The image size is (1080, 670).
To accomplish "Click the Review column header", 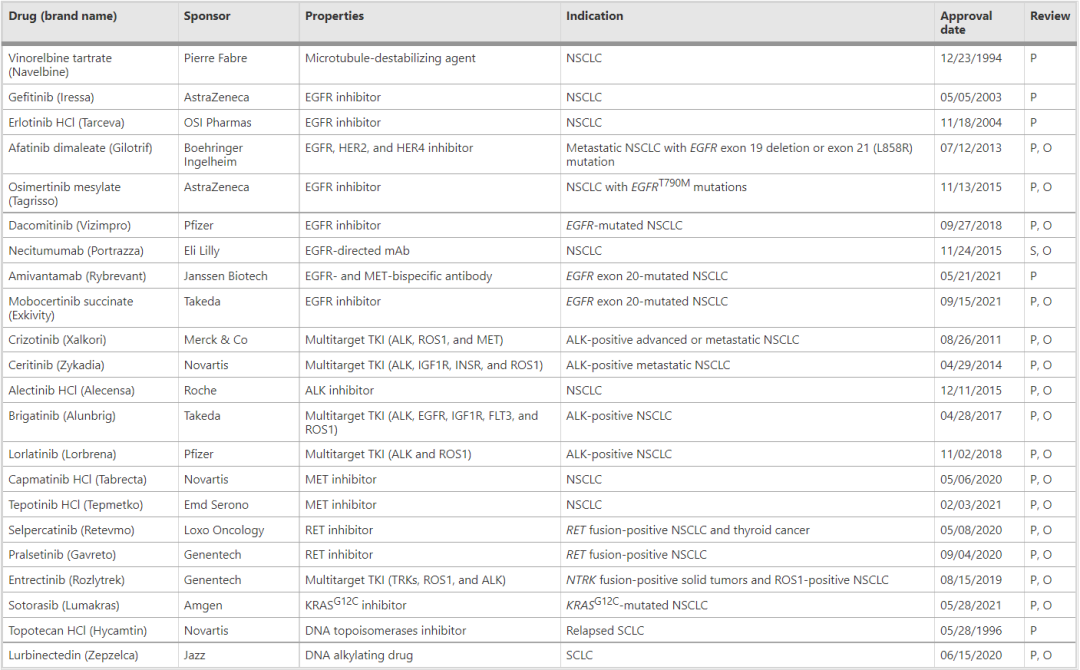I will click(1050, 16).
